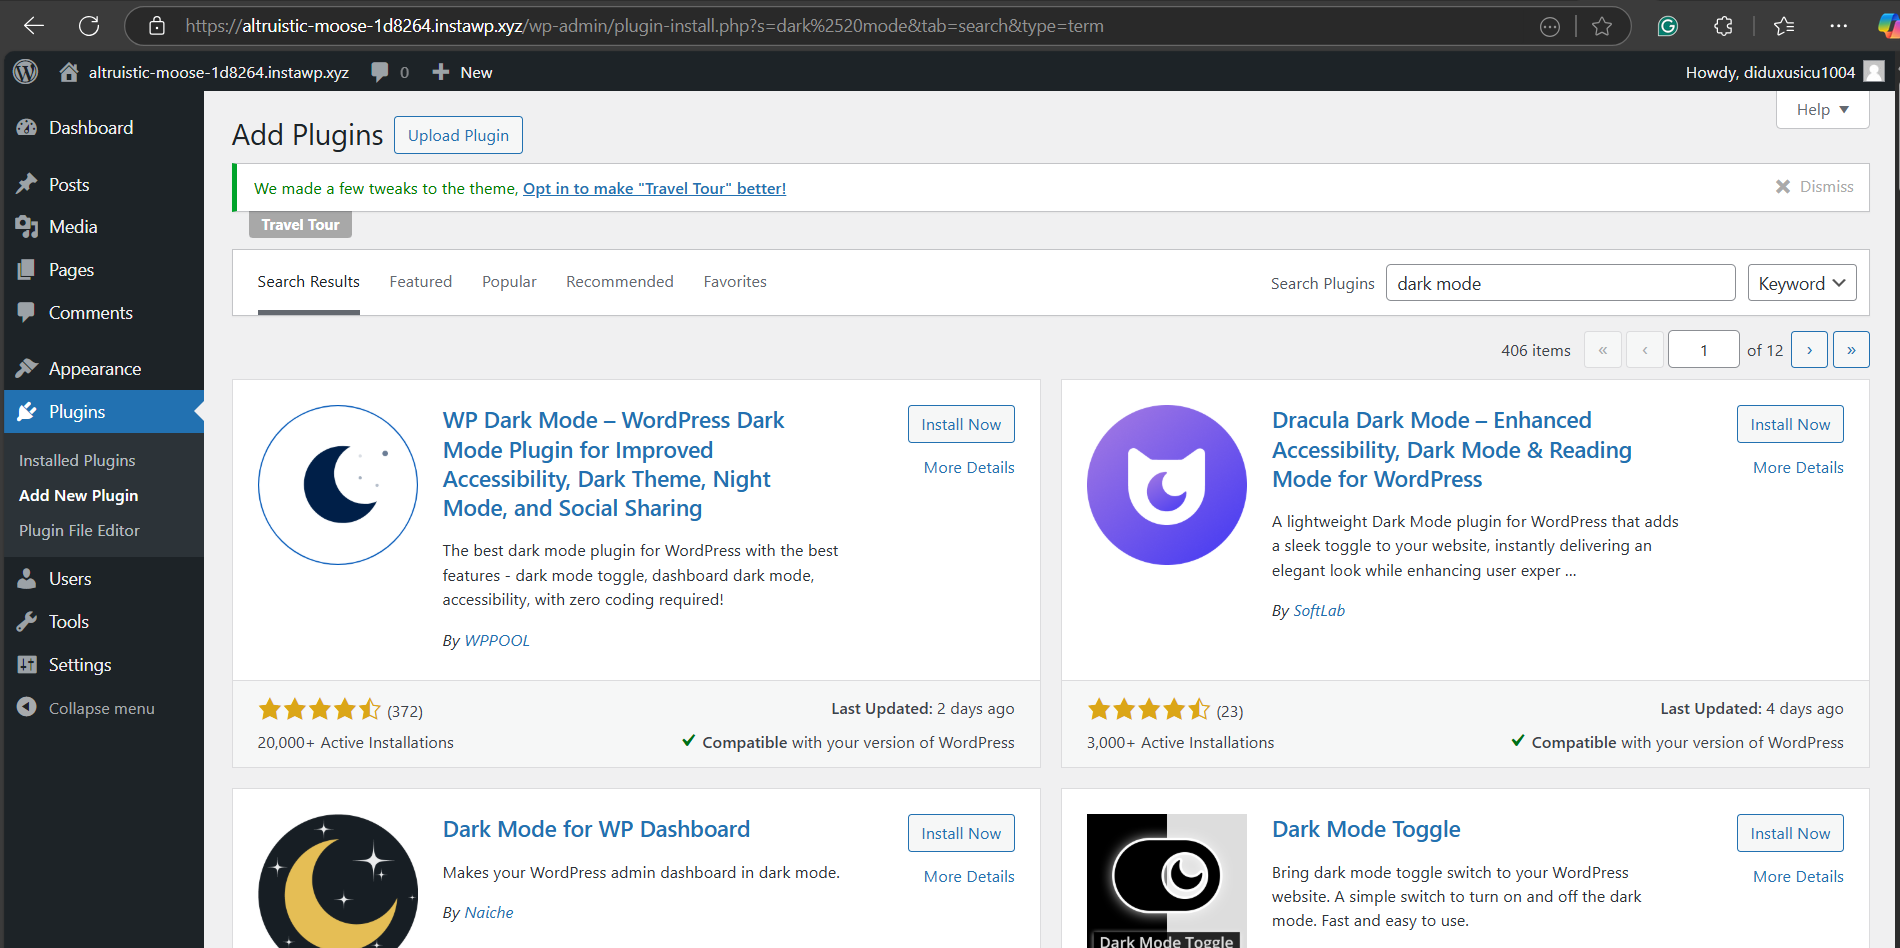Screen dimensions: 1900x948
Task: Open Dark Mode Toggle title link
Action: point(1366,829)
